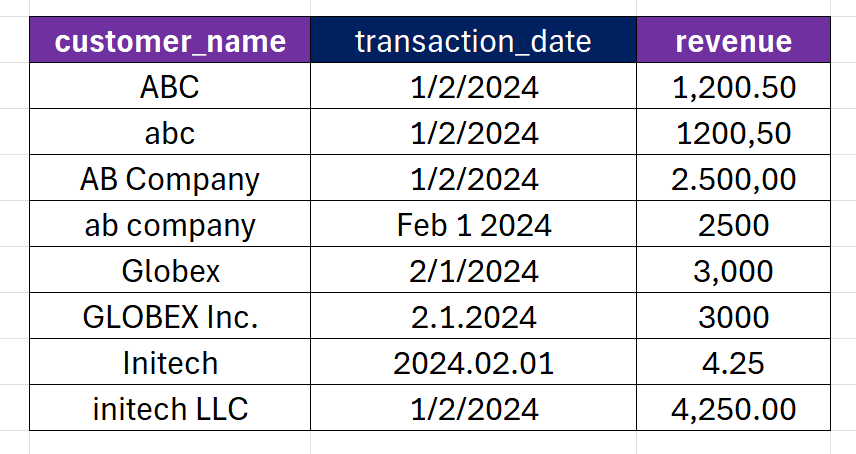This screenshot has width=856, height=454.
Task: Select the initech LLC cell
Action: pos(170,408)
